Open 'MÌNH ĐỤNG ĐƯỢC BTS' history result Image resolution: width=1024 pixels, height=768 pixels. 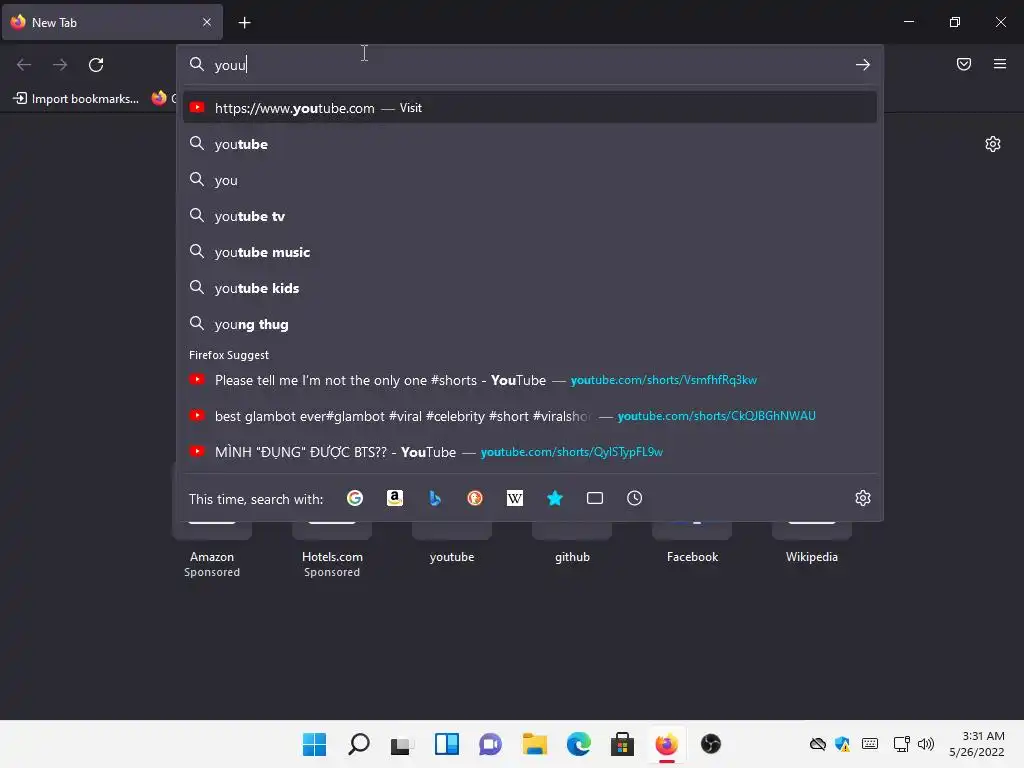pyautogui.click(x=530, y=452)
